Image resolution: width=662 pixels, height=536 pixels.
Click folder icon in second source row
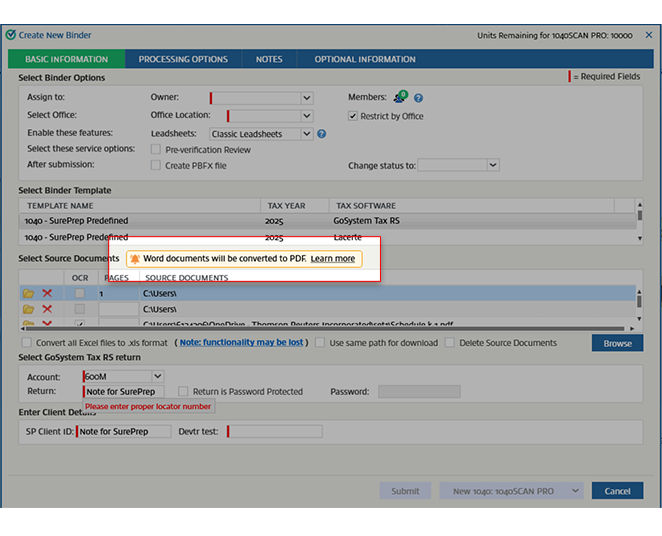pos(28,309)
